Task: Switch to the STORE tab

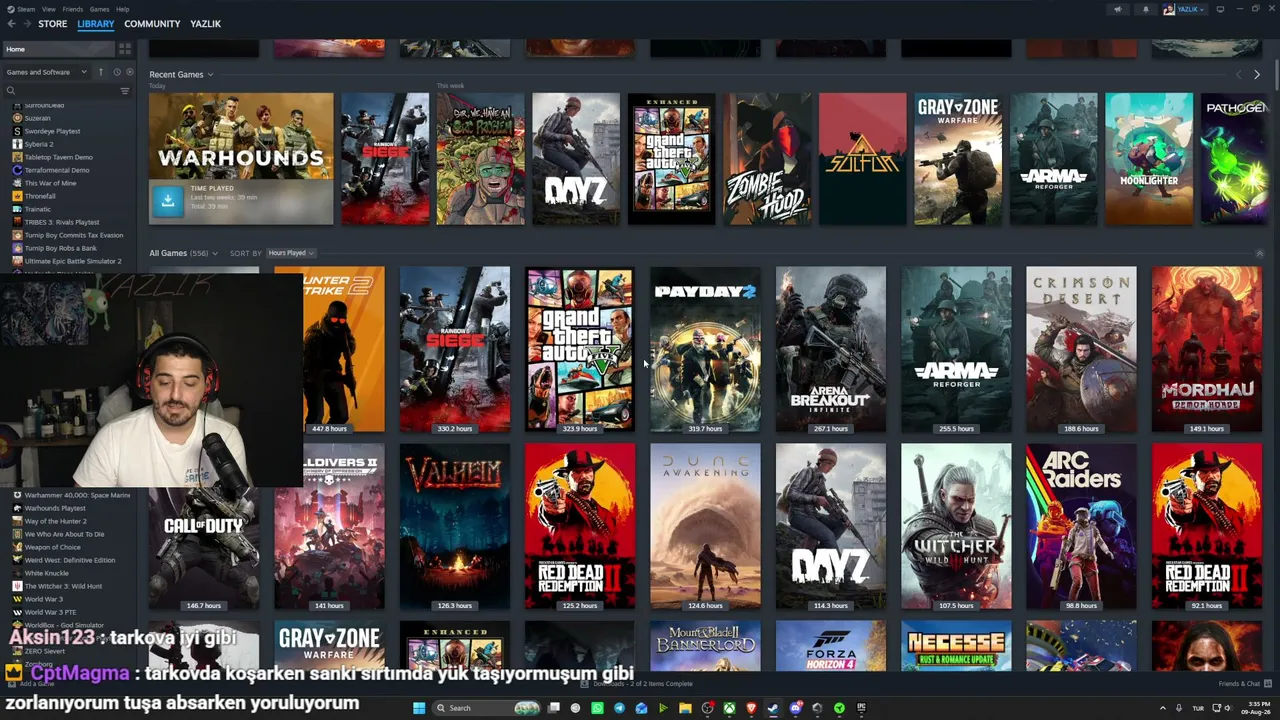Action: 52,24
